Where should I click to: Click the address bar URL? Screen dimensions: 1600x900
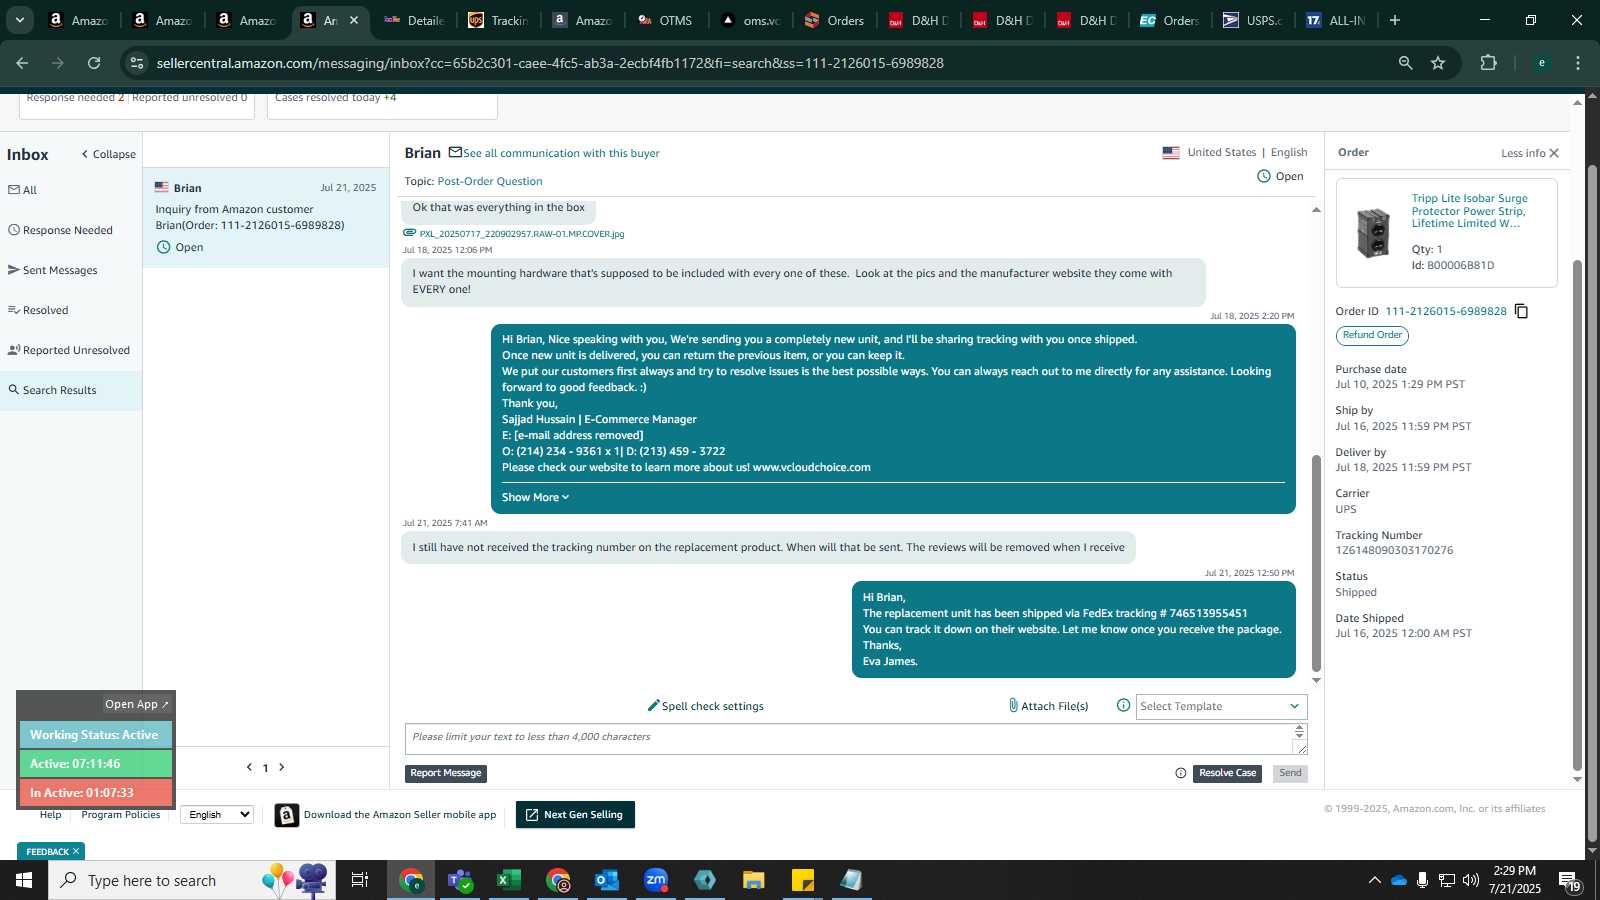(550, 63)
